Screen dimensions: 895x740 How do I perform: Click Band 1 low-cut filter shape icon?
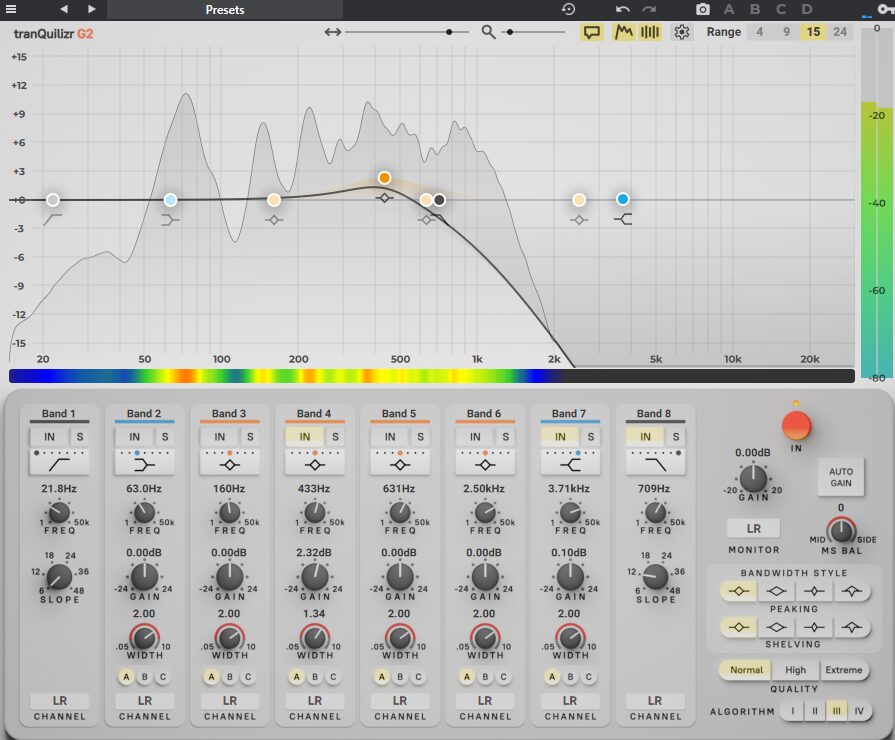[59, 465]
